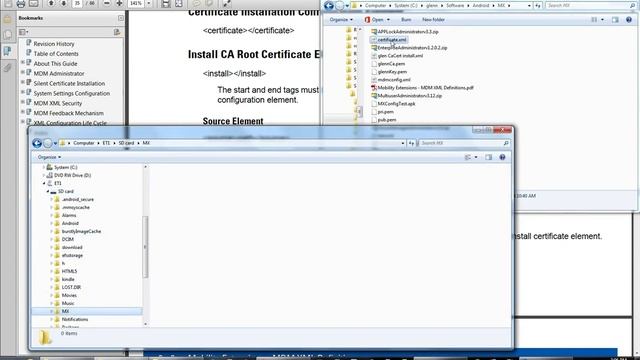Select the mdmconfig.xml file
Image resolution: width=640 pixels, height=360 pixels.
pyautogui.click(x=391, y=80)
